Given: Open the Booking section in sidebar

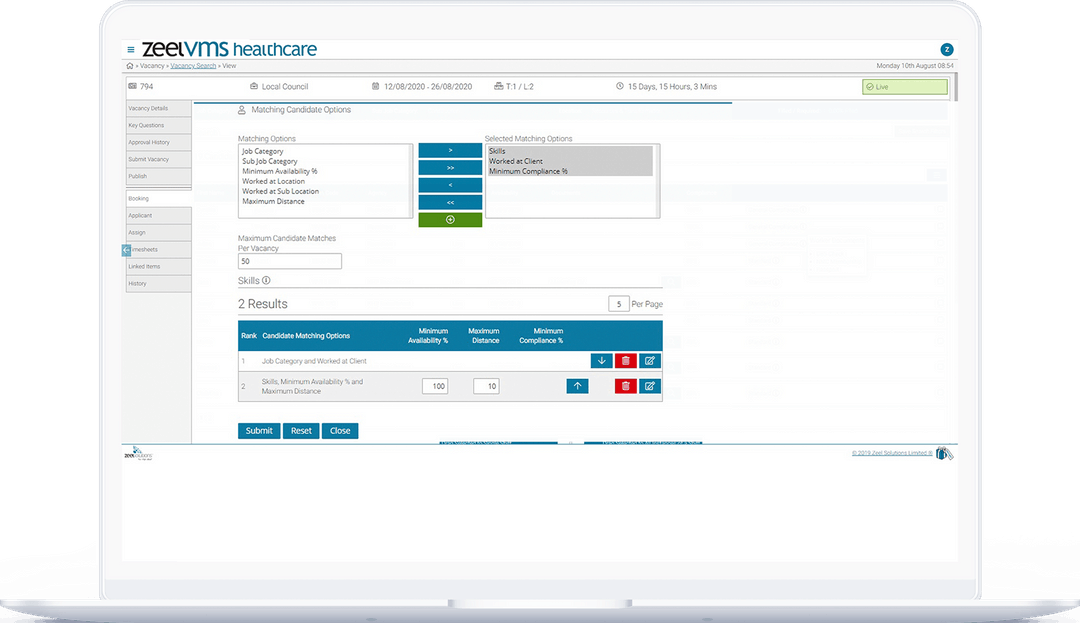Looking at the screenshot, I should coord(141,197).
